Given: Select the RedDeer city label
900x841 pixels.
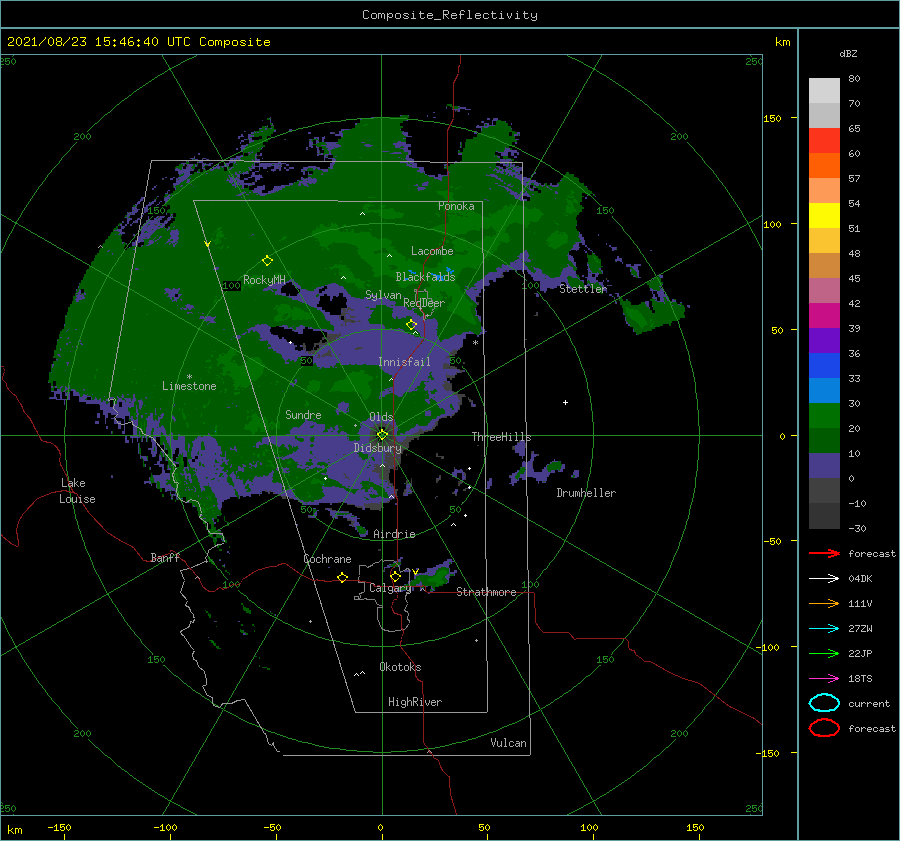Looking at the screenshot, I should click(424, 303).
